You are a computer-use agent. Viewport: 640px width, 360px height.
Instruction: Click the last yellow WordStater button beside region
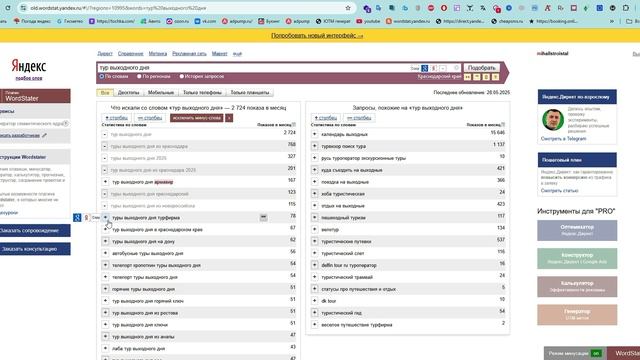tap(495, 77)
